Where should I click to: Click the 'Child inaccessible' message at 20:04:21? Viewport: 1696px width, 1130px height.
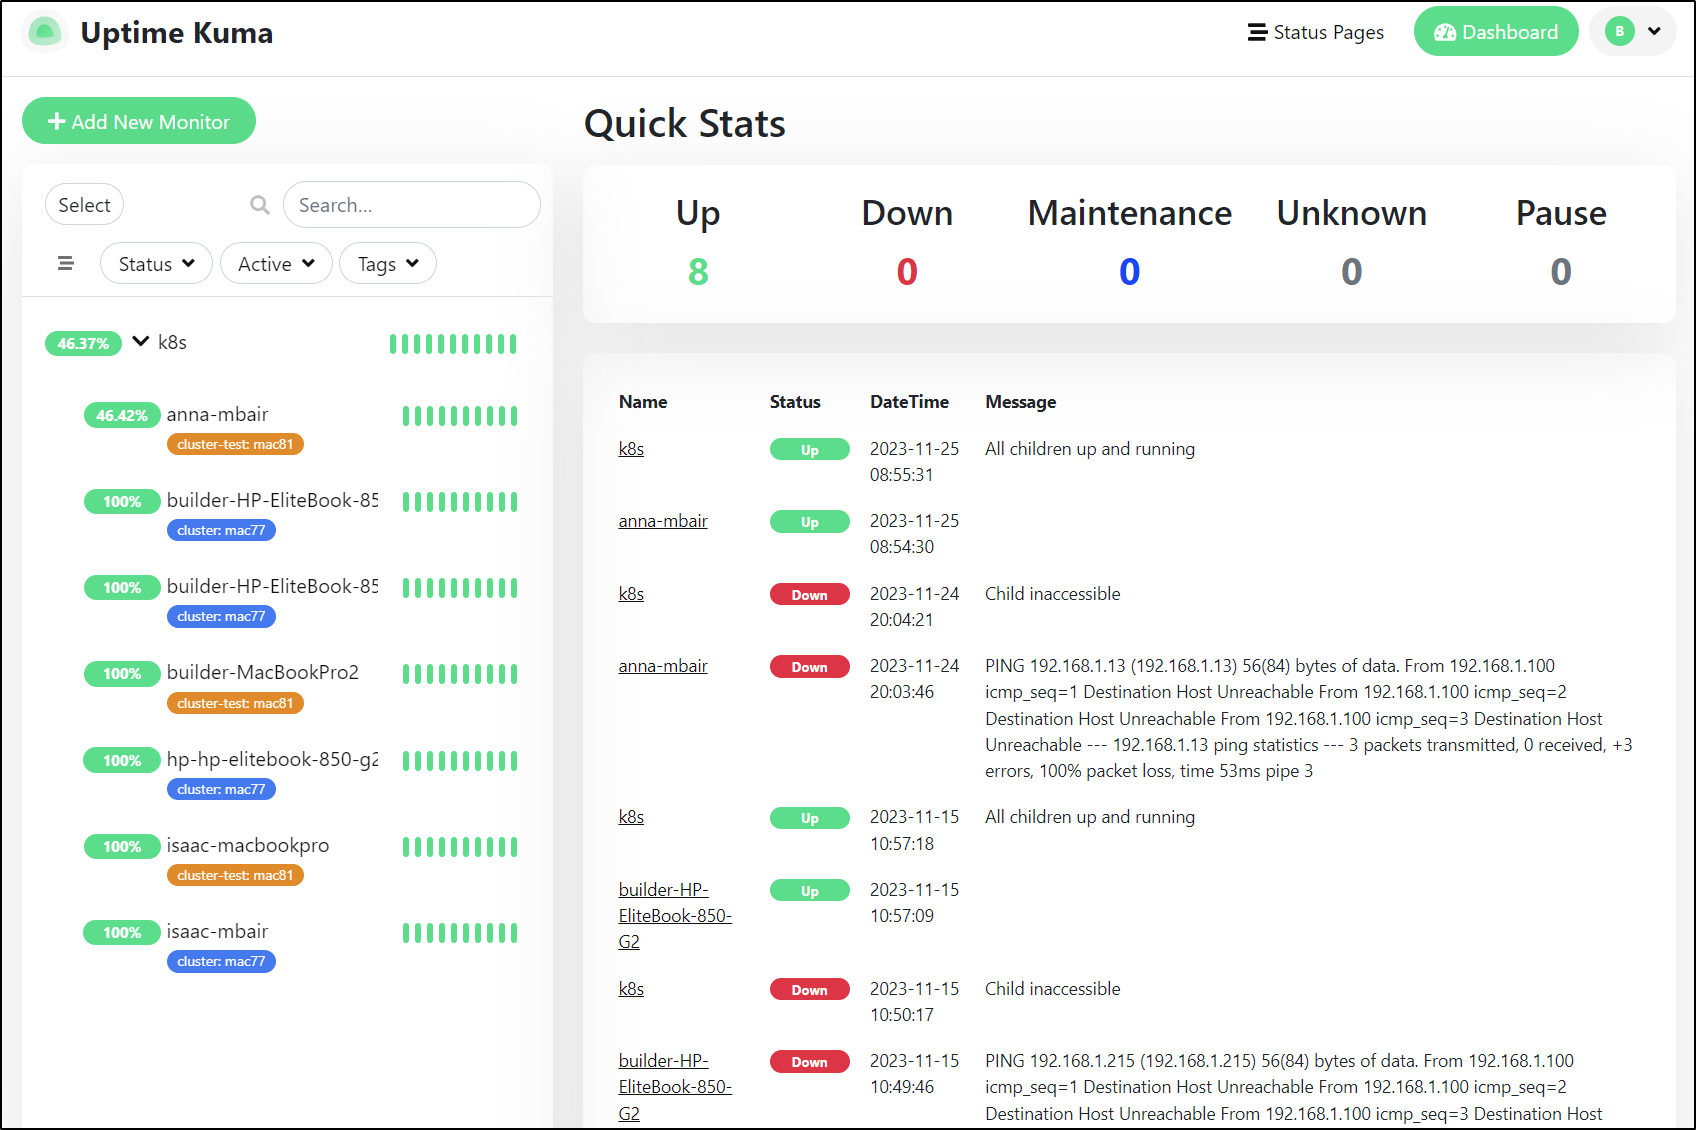[1053, 594]
